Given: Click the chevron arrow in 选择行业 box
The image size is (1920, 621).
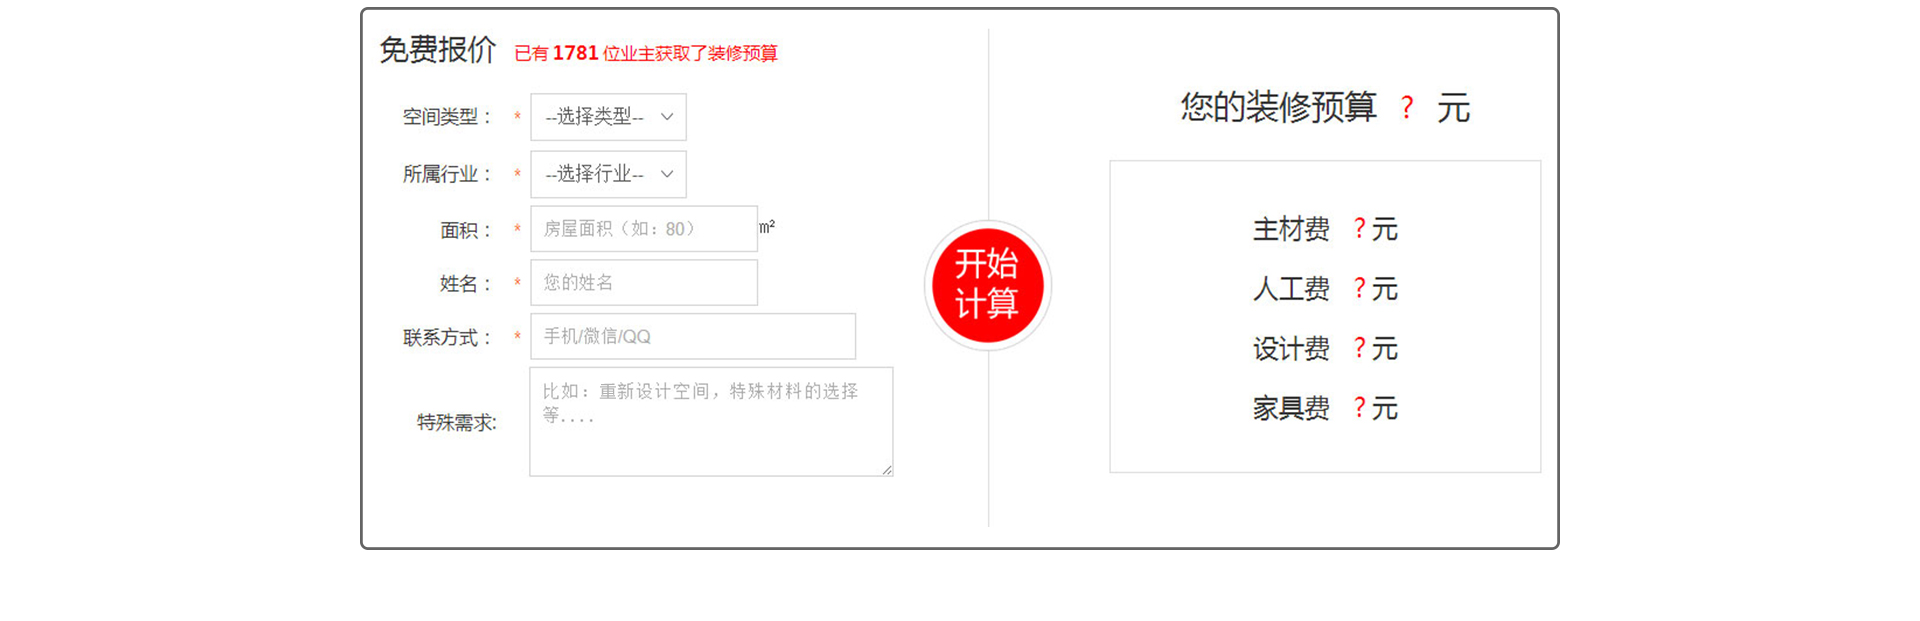Looking at the screenshot, I should tap(667, 174).
